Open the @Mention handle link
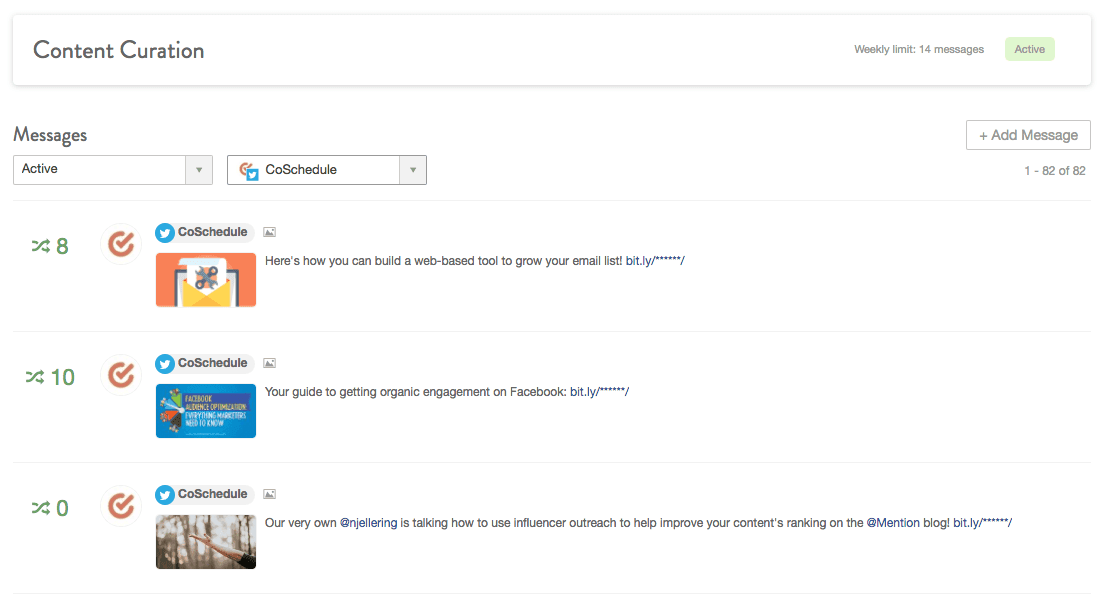Image resolution: width=1103 pixels, height=605 pixels. click(893, 523)
